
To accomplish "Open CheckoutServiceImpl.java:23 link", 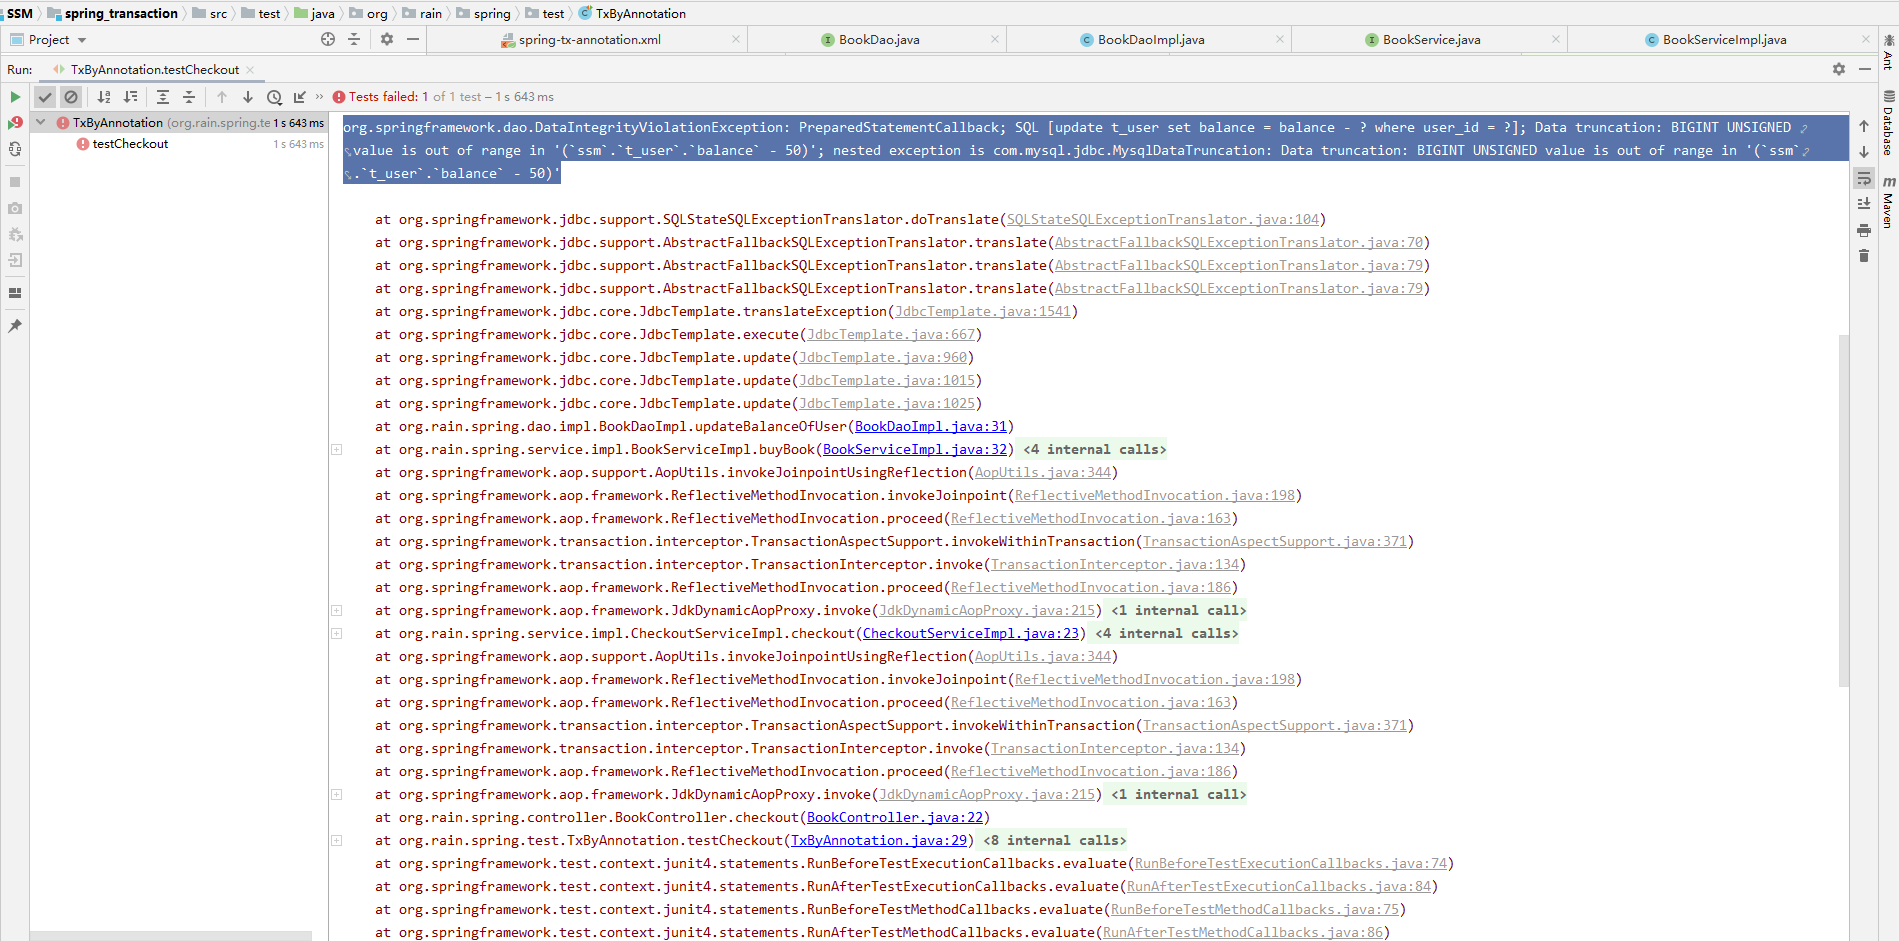I will pos(971,634).
